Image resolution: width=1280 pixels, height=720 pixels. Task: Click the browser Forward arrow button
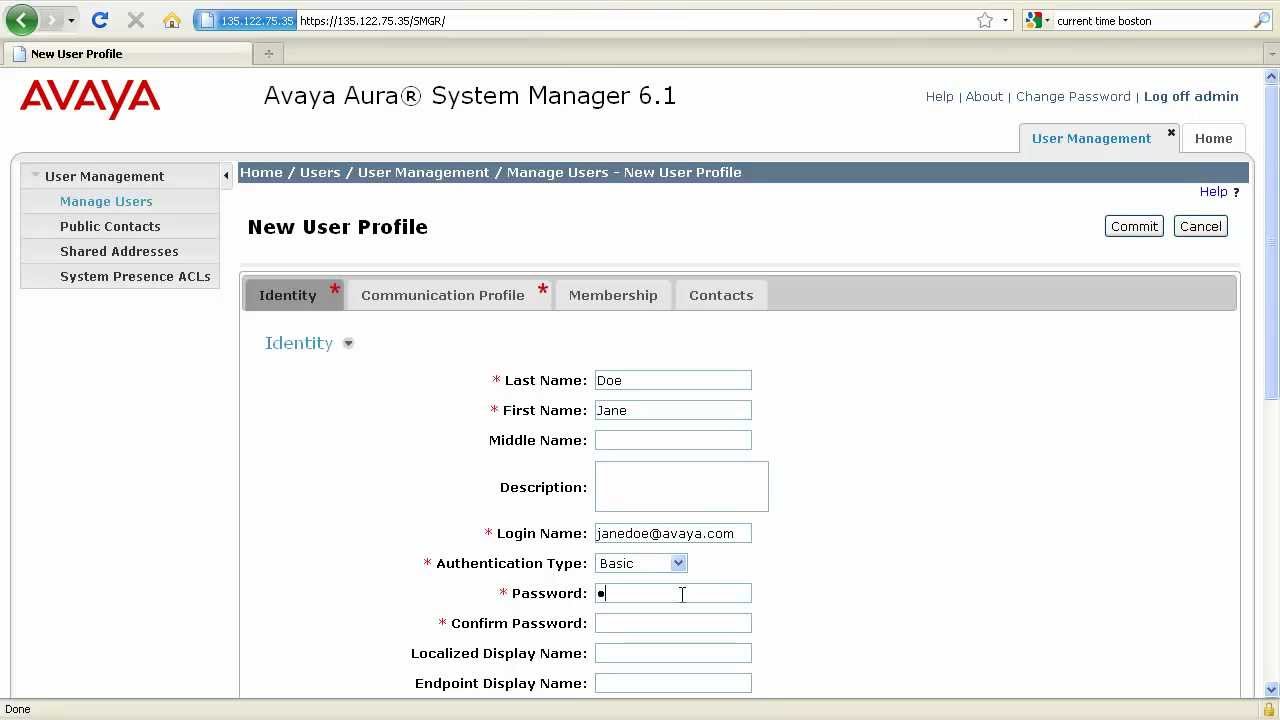[x=51, y=20]
